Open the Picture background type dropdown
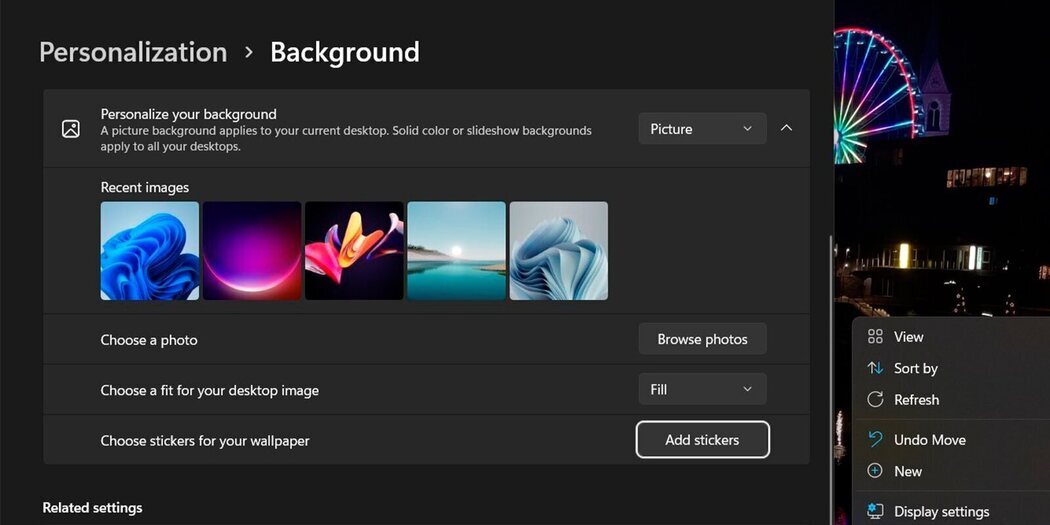The height and width of the screenshot is (525, 1050). [702, 129]
